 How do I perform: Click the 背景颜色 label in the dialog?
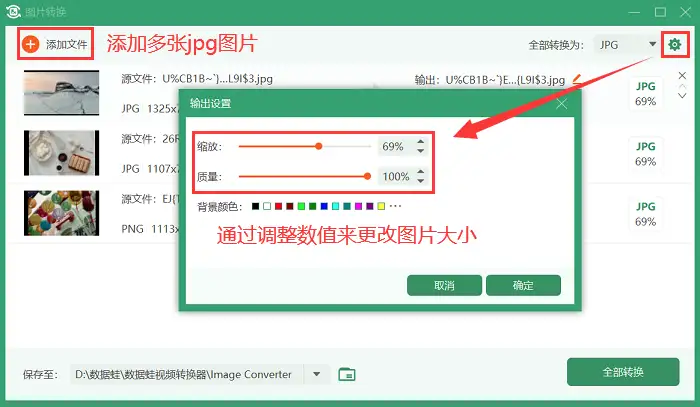[220, 207]
